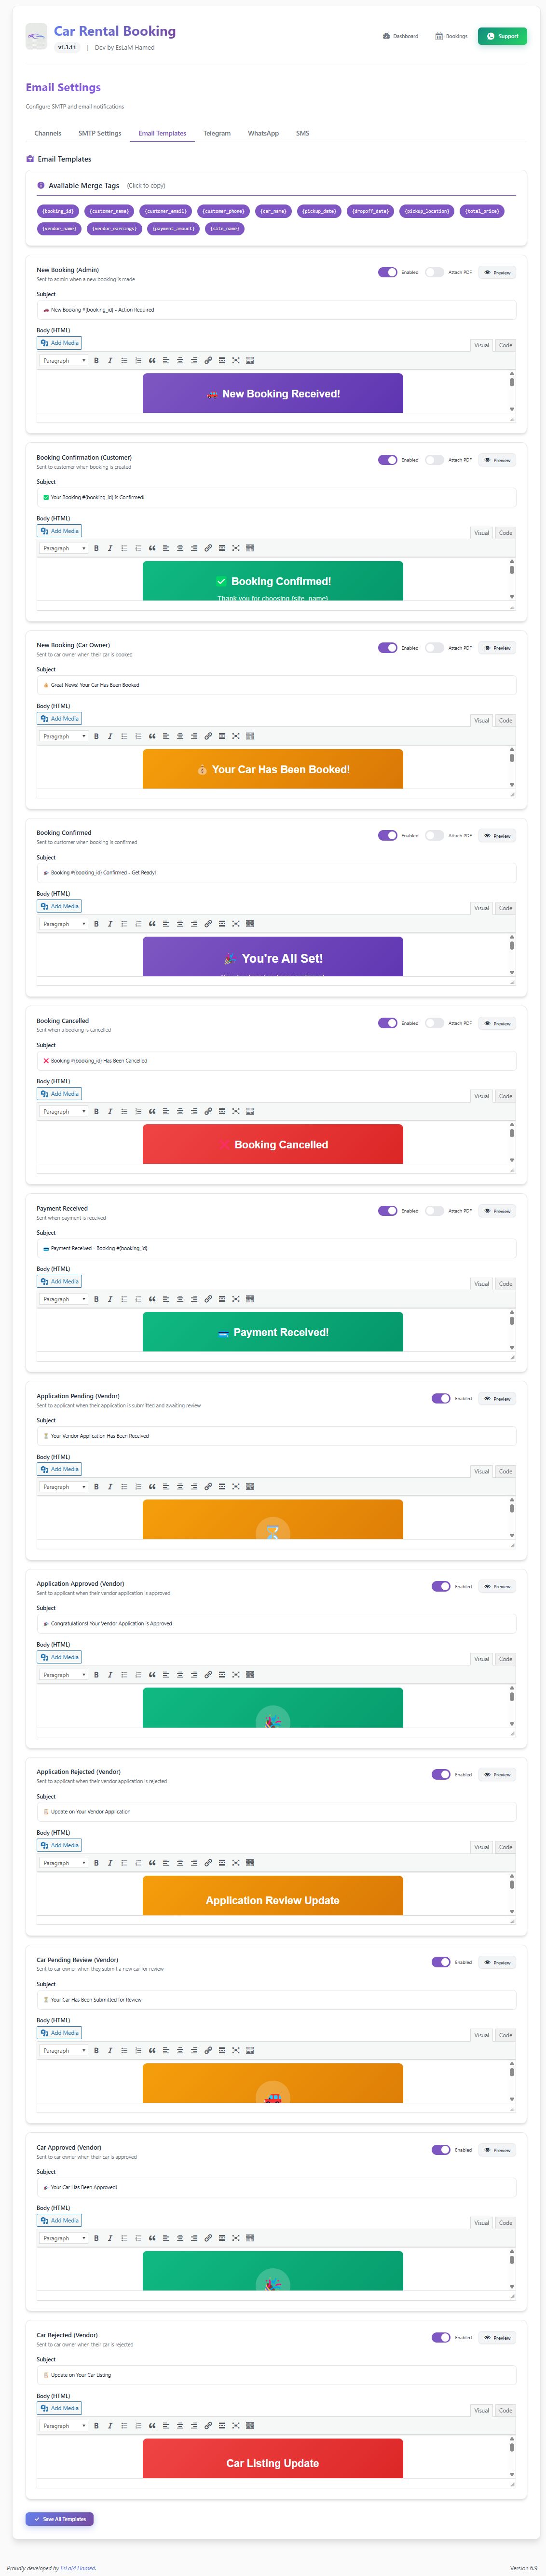Align center in Application Approved (Vendor) editor

pos(180,1675)
